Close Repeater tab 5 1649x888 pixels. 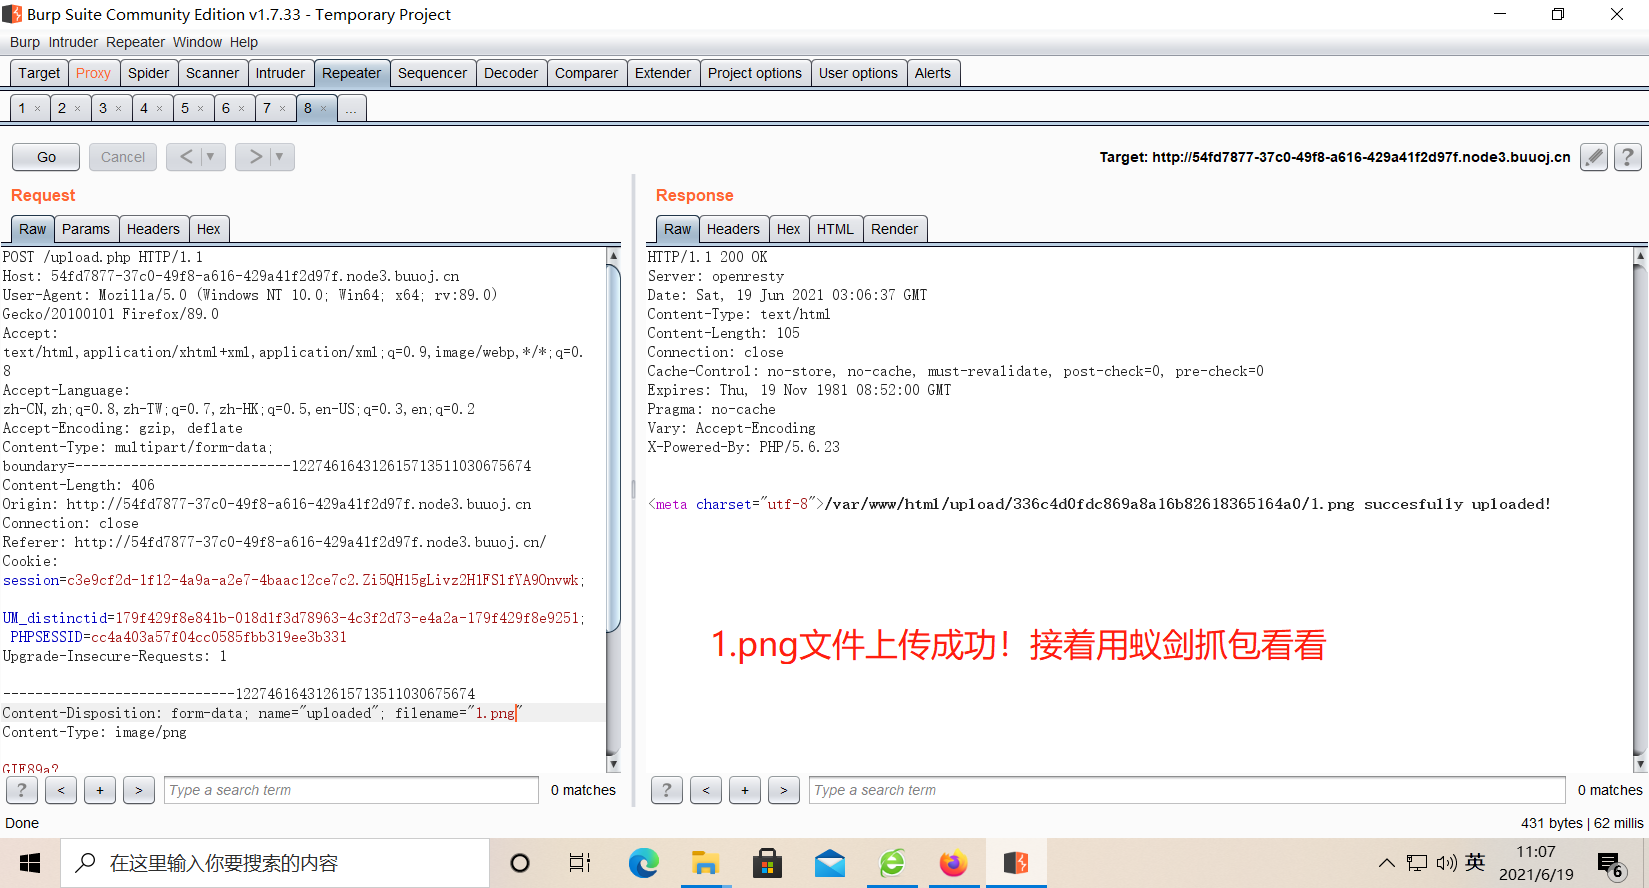[x=200, y=109]
